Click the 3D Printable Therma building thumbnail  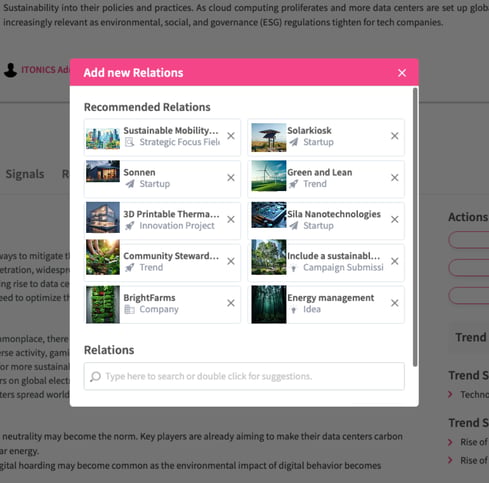[x=103, y=217]
